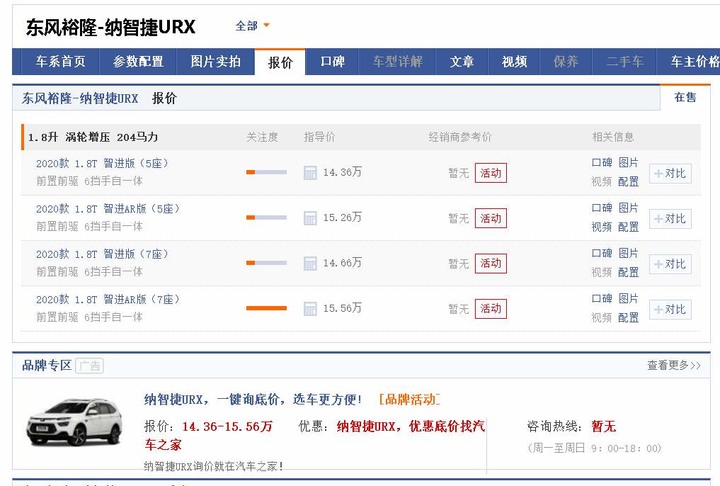This screenshot has height=486, width=720.
Task: Select the 在售 tab
Action: click(685, 97)
